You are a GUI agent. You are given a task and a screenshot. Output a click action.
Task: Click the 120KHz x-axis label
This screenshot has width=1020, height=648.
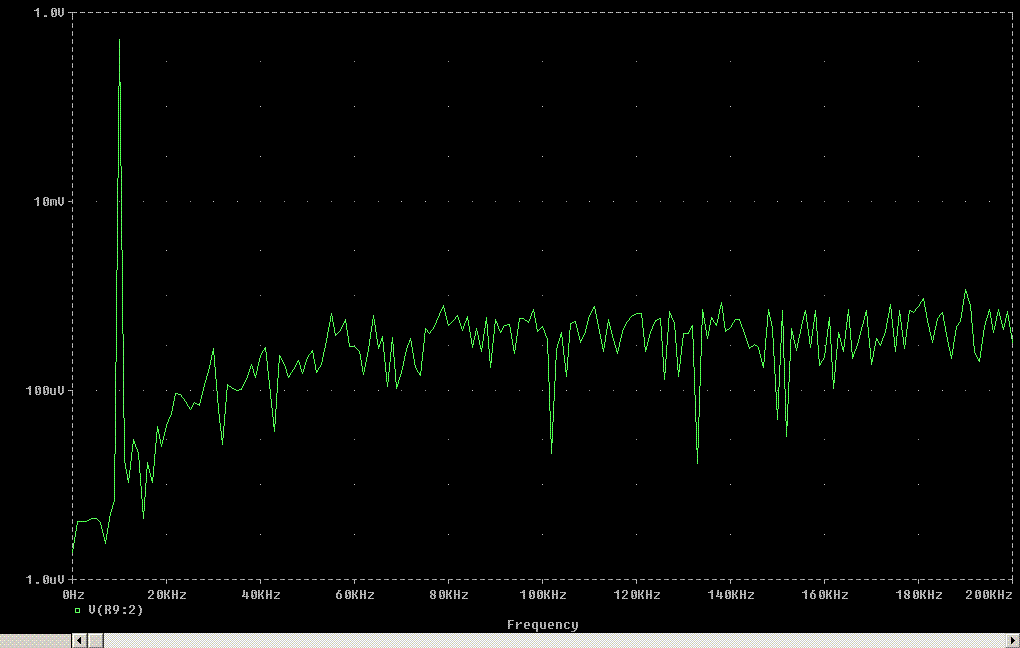pos(637,595)
